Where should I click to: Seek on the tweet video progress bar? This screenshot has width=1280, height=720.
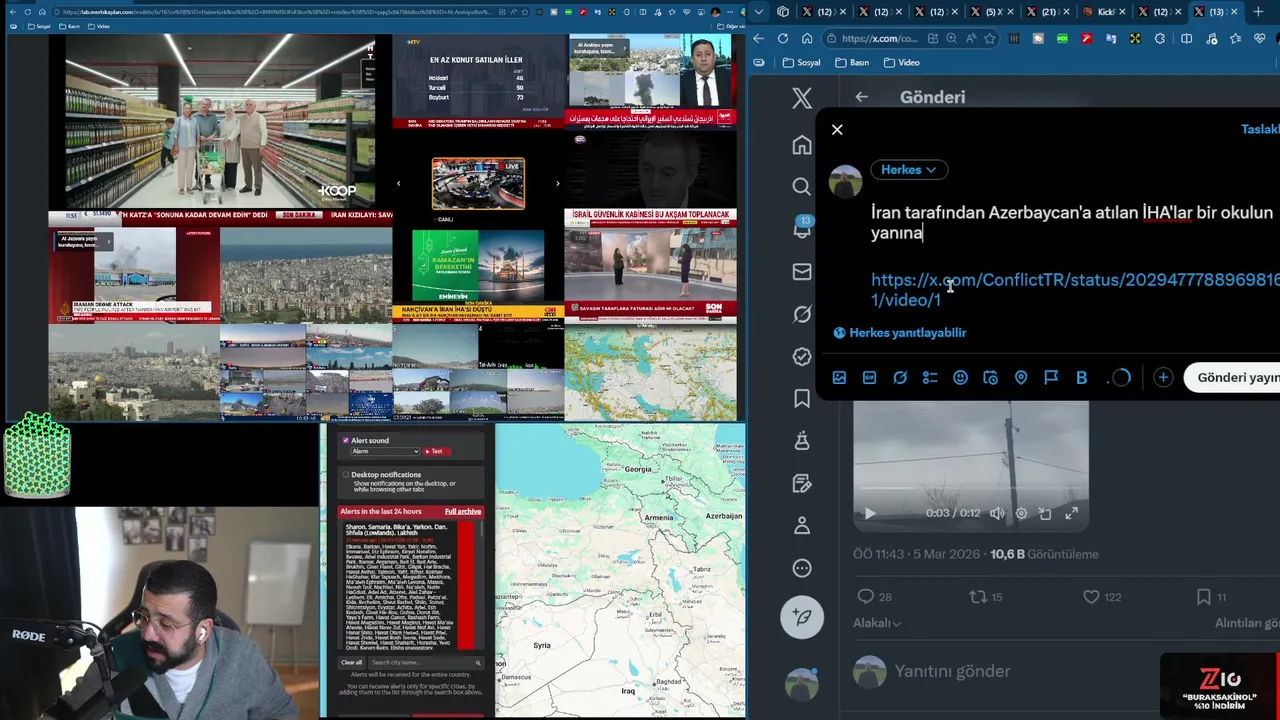pos(970,489)
